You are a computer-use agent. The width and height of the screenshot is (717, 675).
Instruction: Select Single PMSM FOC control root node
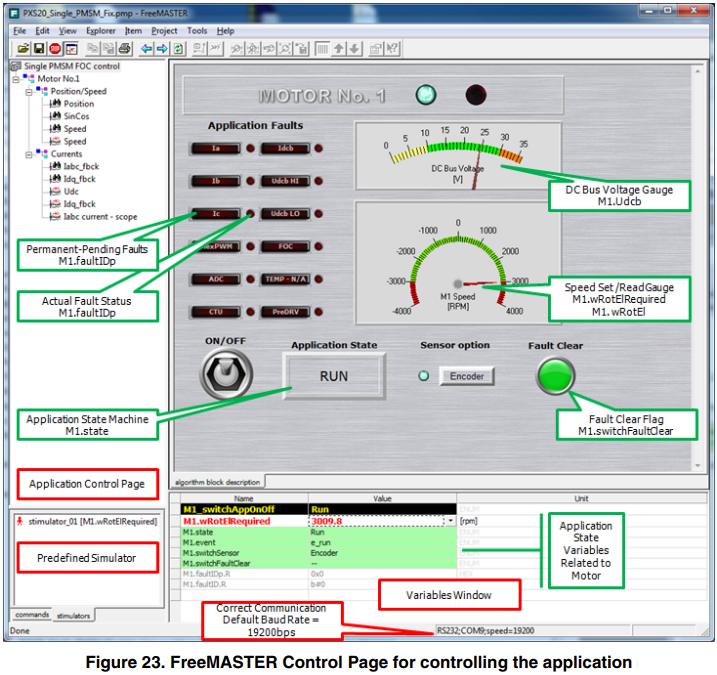point(72,66)
